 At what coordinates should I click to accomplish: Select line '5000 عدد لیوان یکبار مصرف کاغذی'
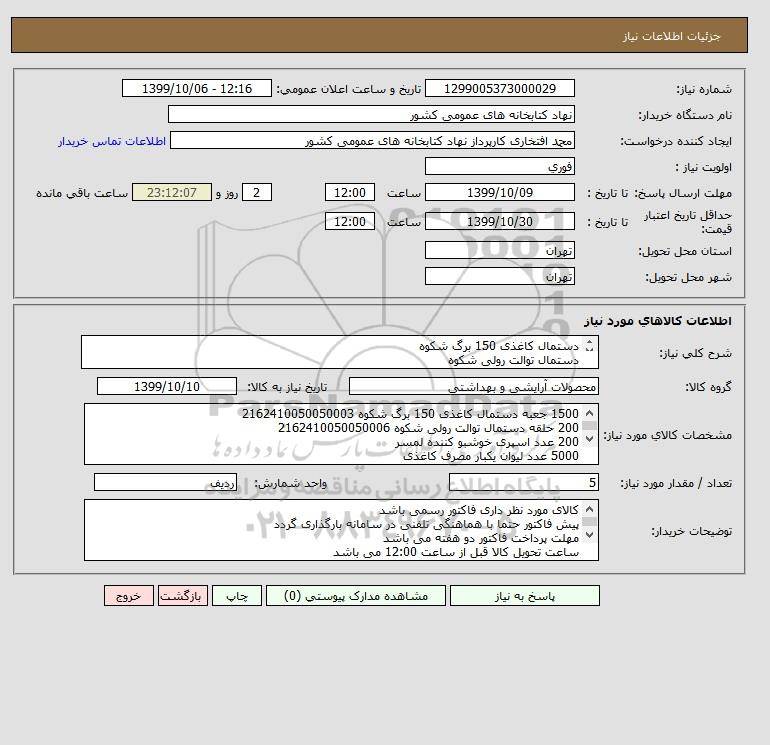(x=491, y=456)
